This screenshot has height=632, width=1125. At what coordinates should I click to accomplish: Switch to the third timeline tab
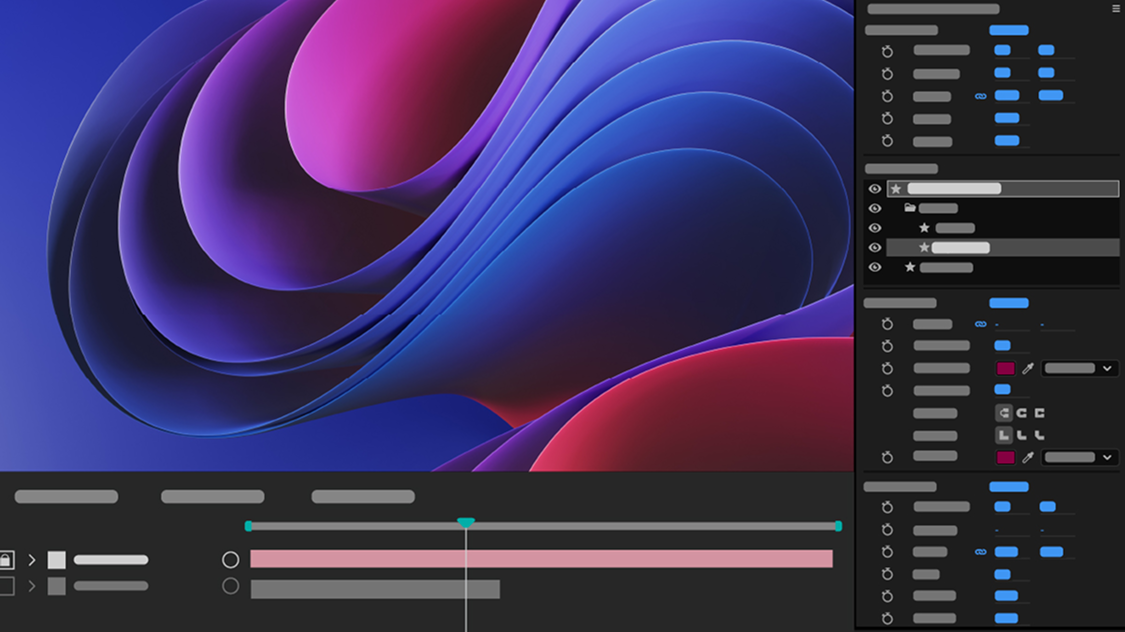coord(363,496)
